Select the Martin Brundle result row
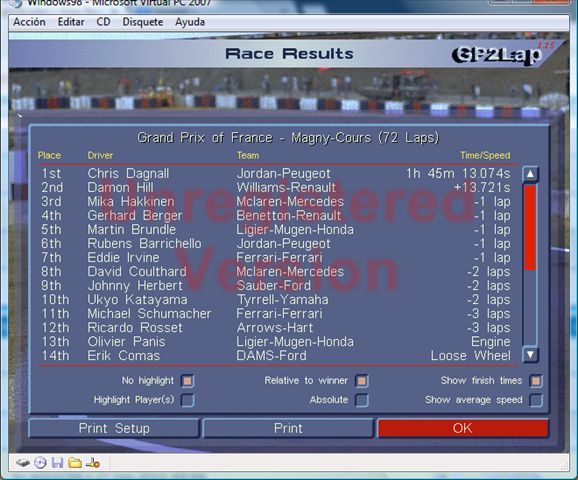This screenshot has height=480, width=578. 276,230
